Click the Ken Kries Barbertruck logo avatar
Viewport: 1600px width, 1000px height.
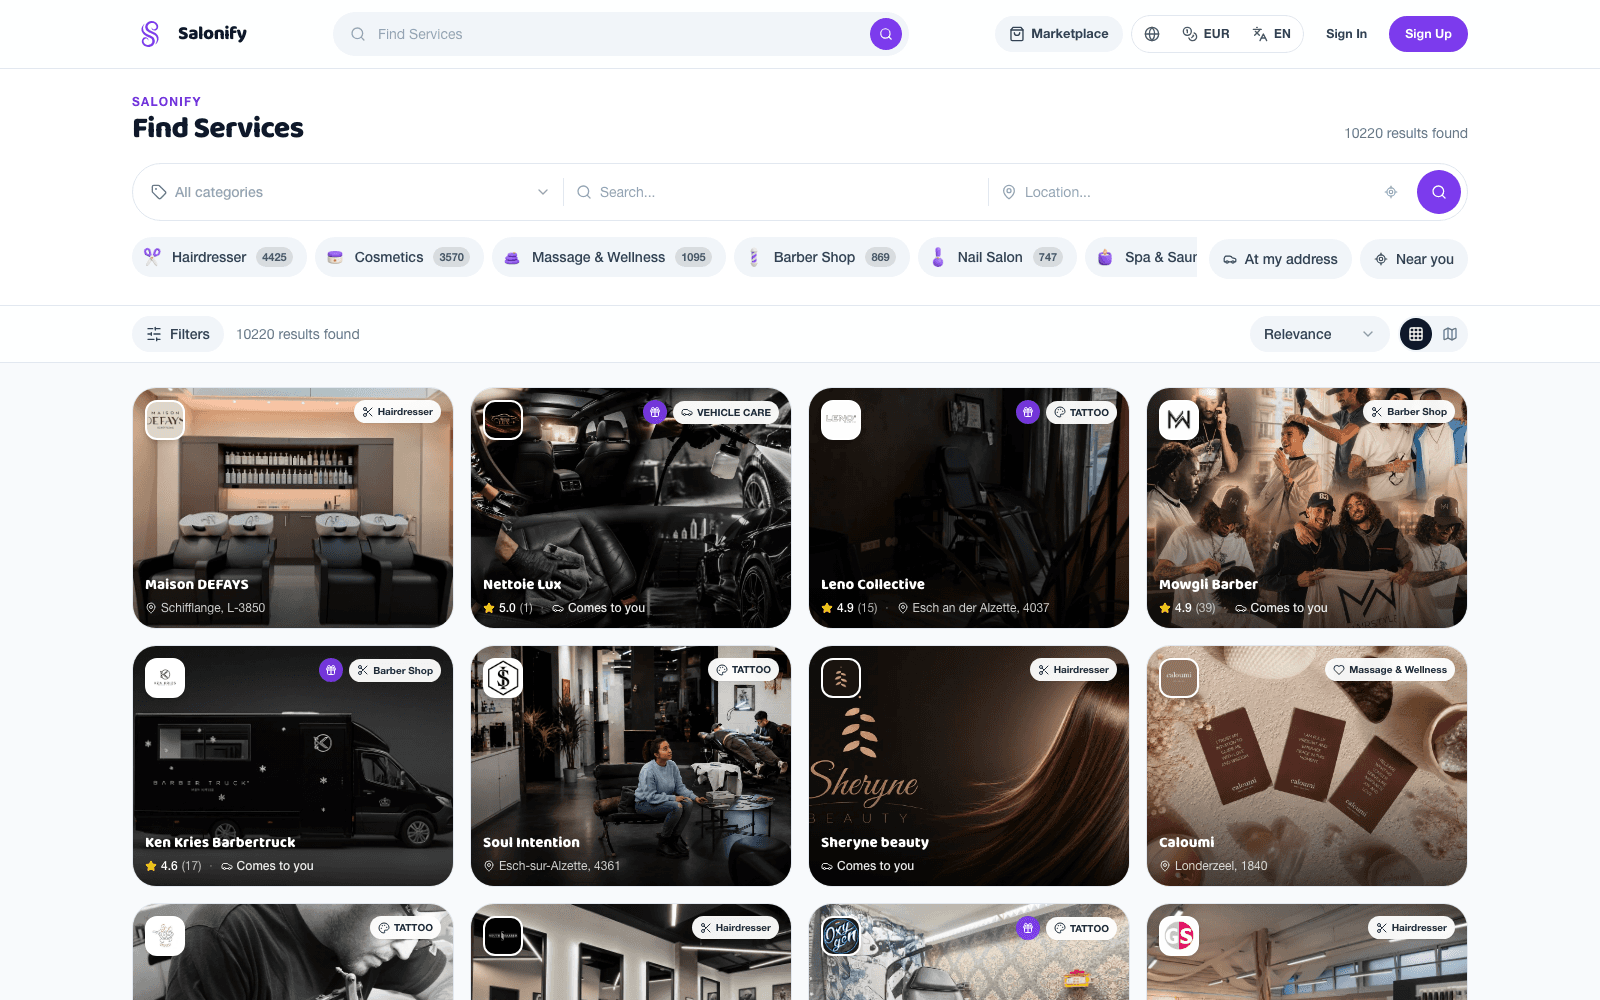(x=165, y=678)
